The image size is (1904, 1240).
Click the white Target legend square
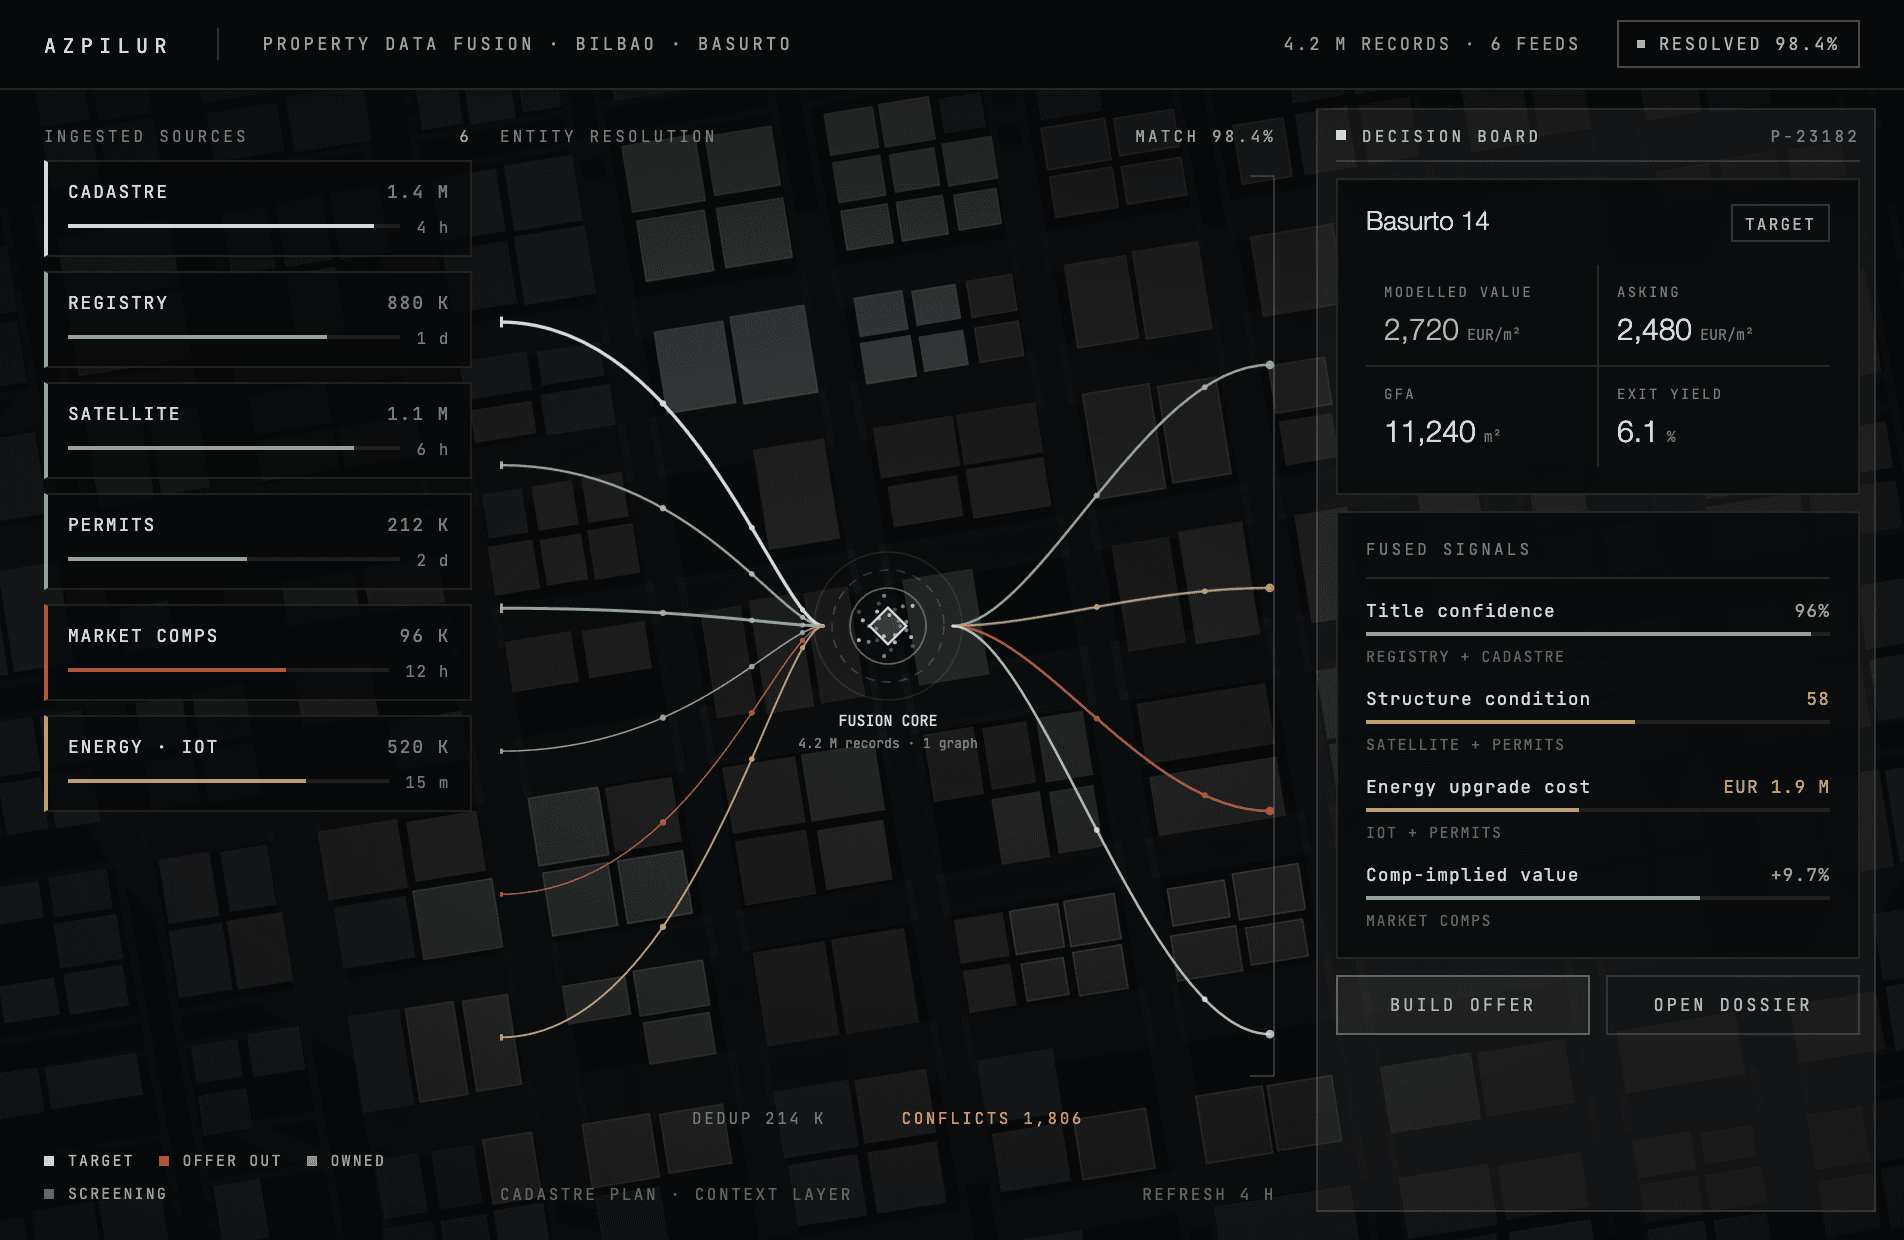49,1161
